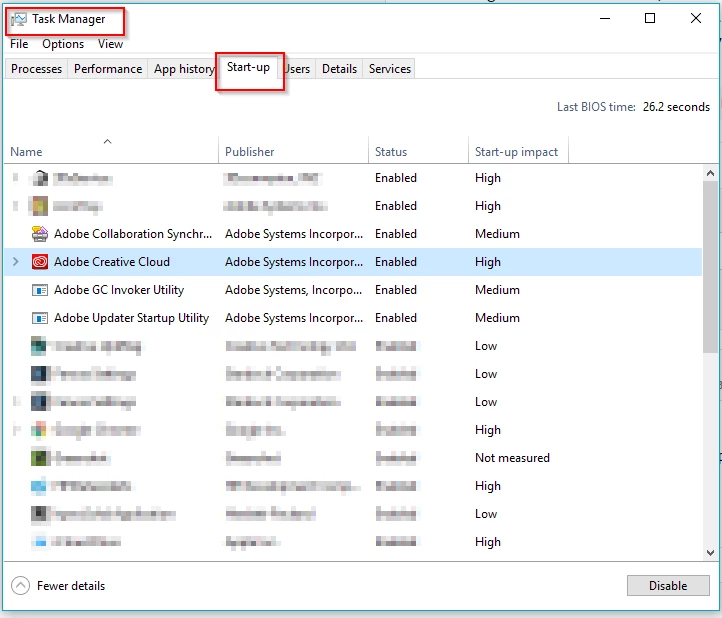
Task: Click the 26.2 seconds BIOS time value
Action: tap(676, 107)
